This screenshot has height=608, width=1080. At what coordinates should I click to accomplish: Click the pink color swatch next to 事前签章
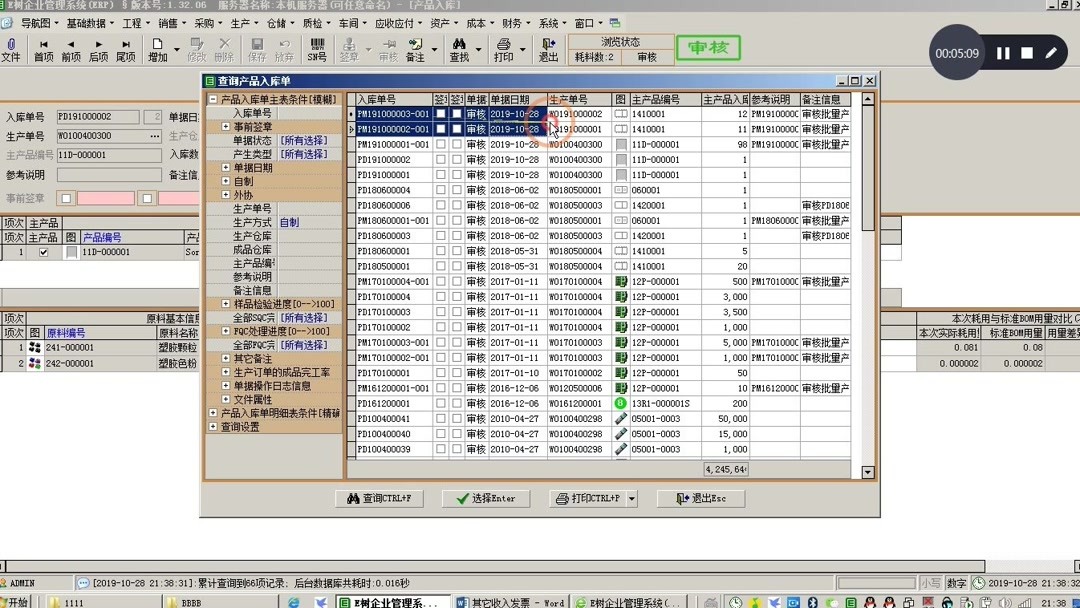pos(105,197)
